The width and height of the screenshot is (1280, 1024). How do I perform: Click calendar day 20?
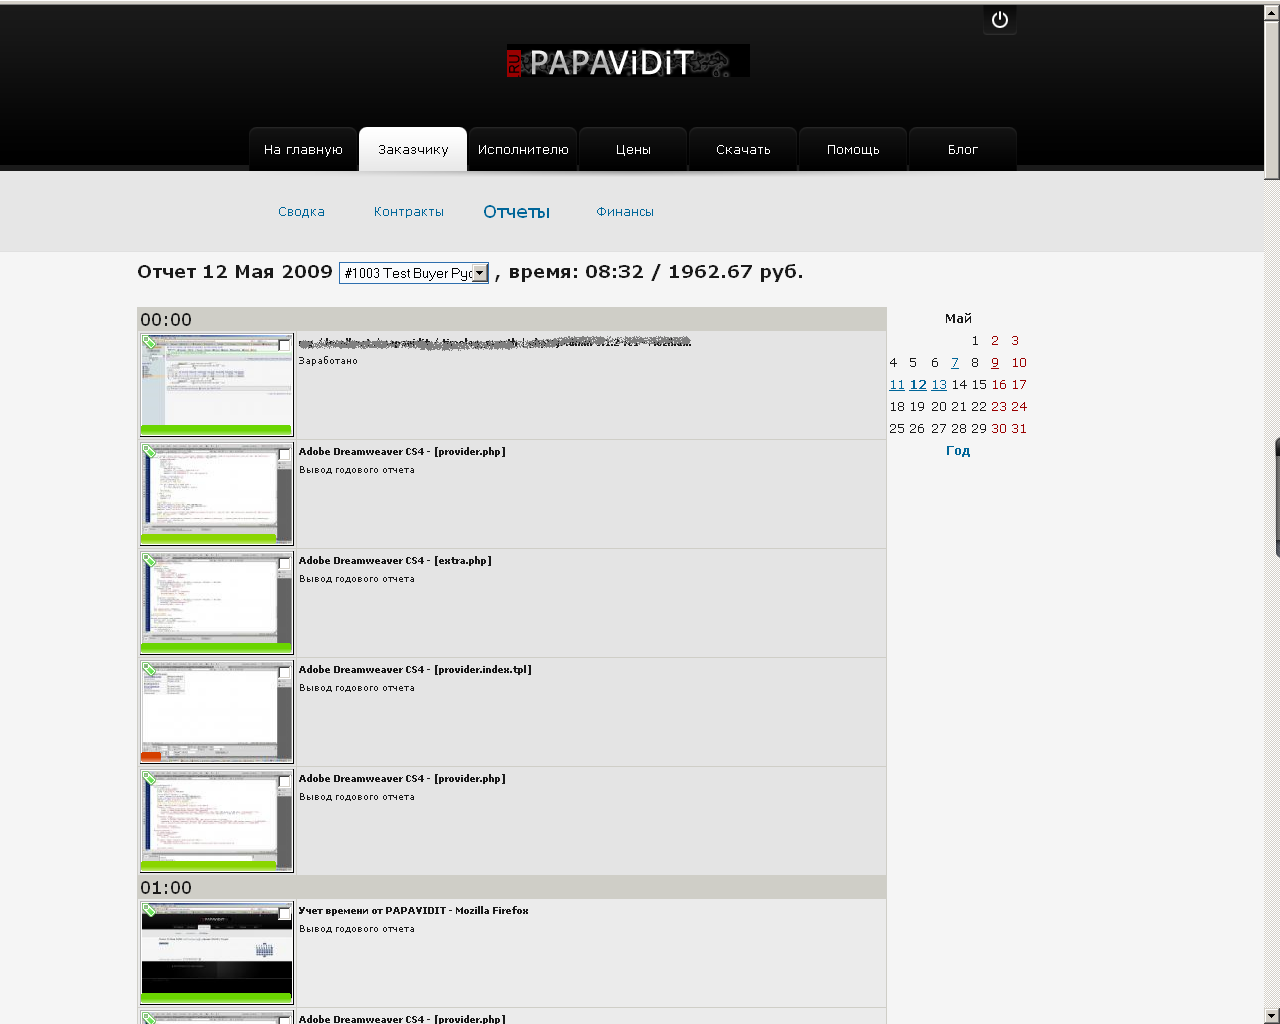coord(939,407)
